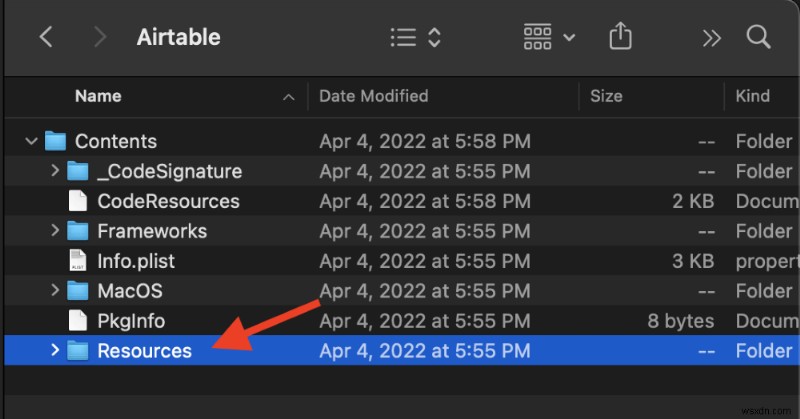This screenshot has width=800, height=419.
Task: Select the PkgInfo file
Action: (130, 321)
